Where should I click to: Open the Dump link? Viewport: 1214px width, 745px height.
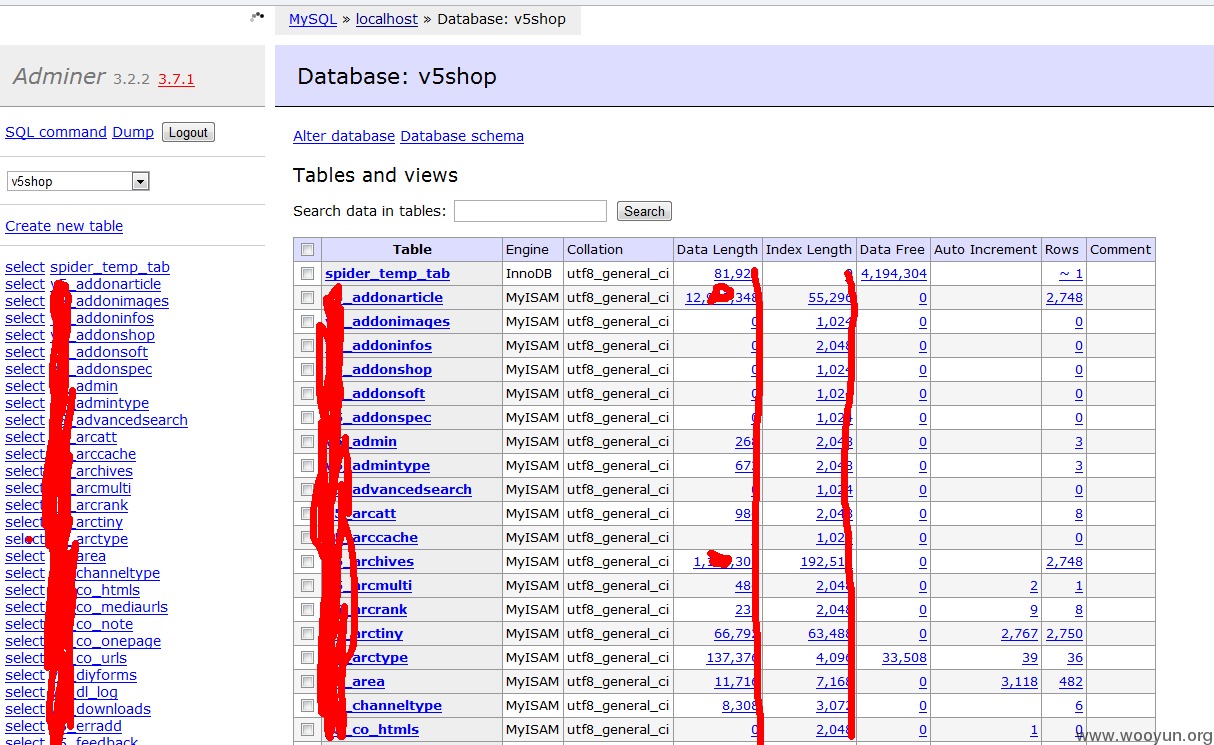[133, 132]
